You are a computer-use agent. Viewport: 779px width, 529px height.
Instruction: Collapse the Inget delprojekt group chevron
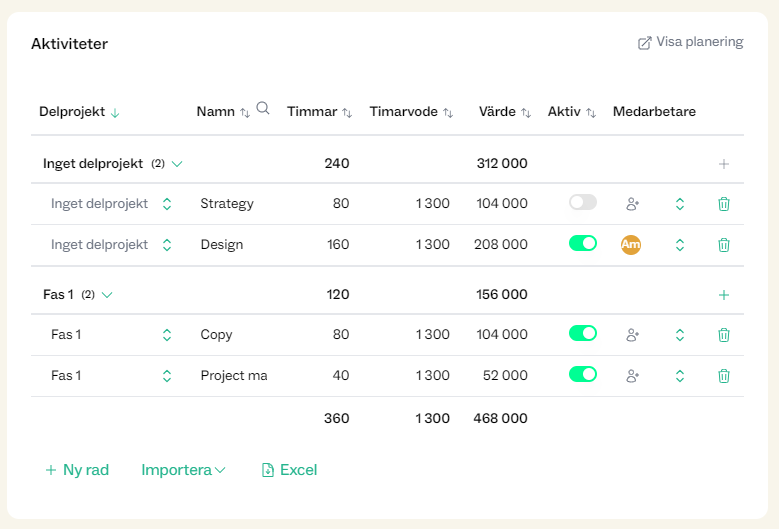[x=178, y=164]
